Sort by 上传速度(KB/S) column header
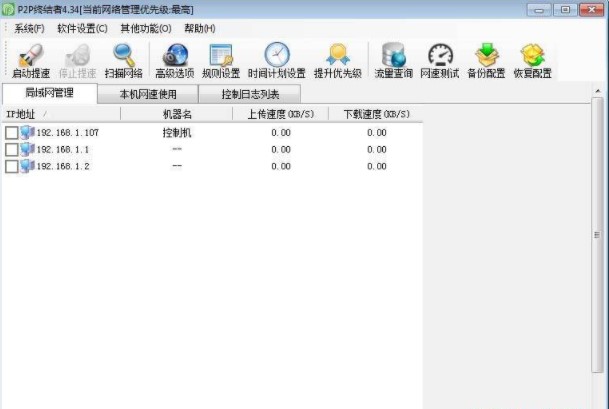This screenshot has height=409, width=609. pyautogui.click(x=280, y=114)
